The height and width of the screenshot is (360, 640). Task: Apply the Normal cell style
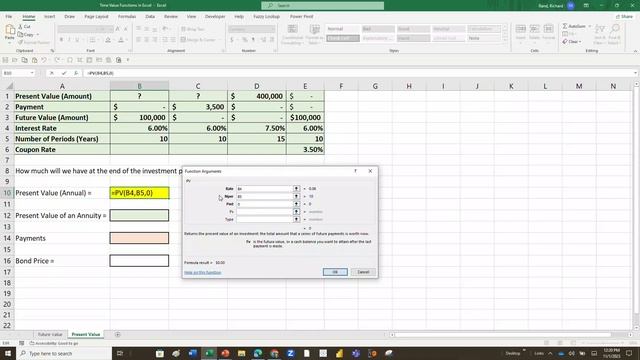click(x=342, y=29)
